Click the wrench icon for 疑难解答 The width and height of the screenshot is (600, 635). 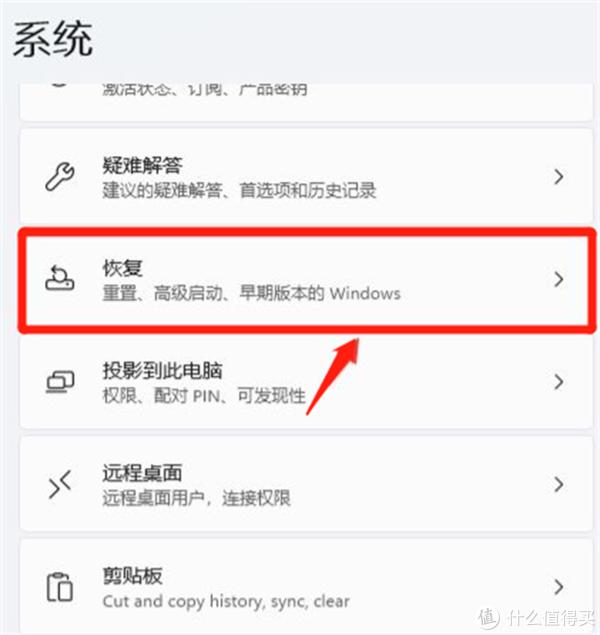point(60,177)
